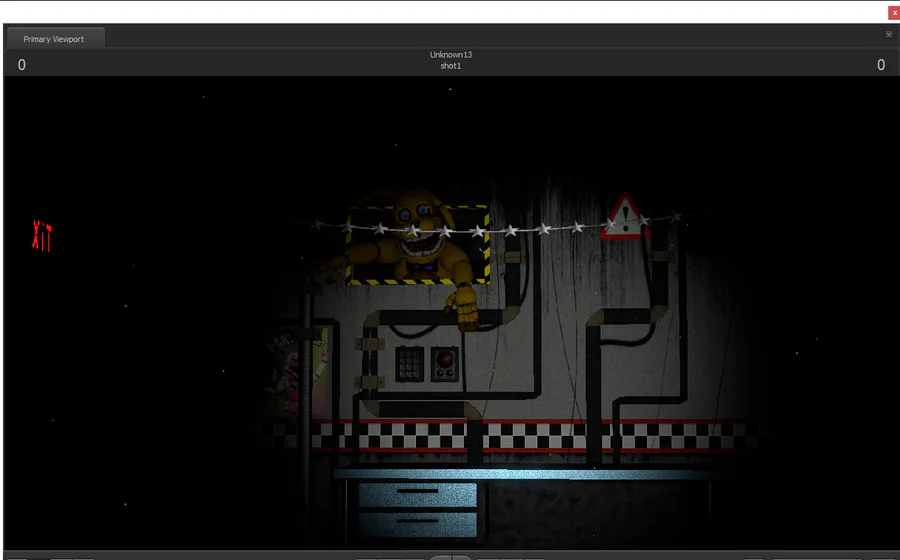Close the viewport panel with small x
The height and width of the screenshot is (560, 900).
point(889,35)
